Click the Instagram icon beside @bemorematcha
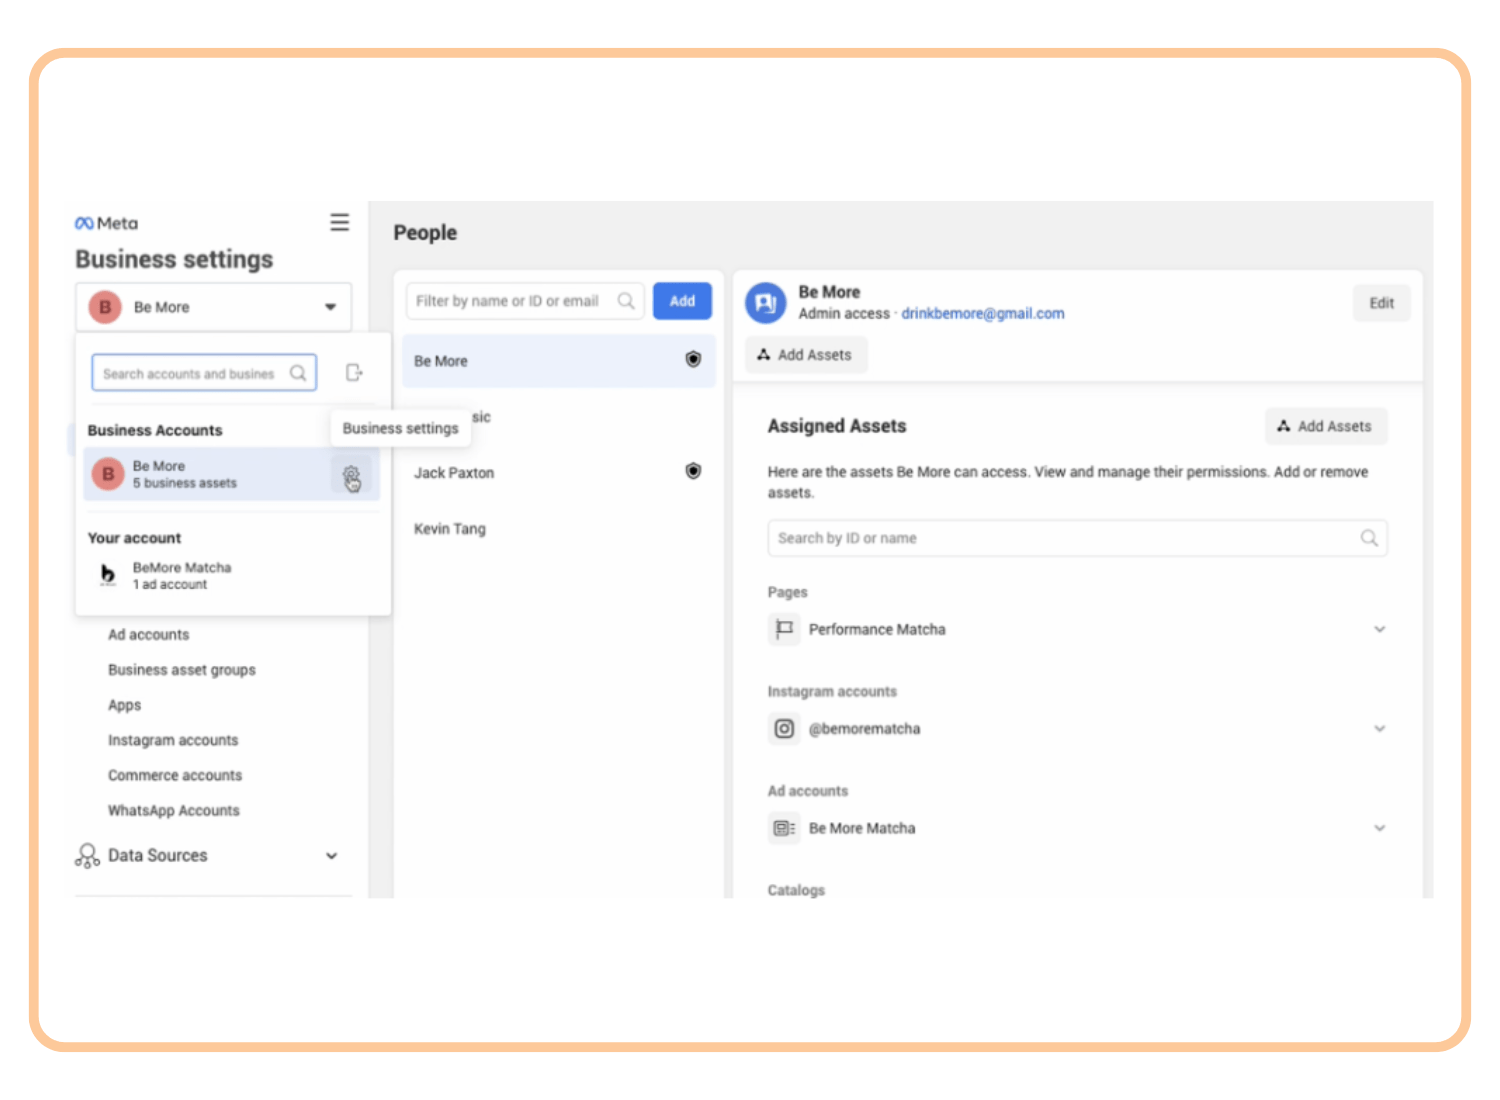Viewport: 1500px width, 1100px height. click(x=784, y=728)
